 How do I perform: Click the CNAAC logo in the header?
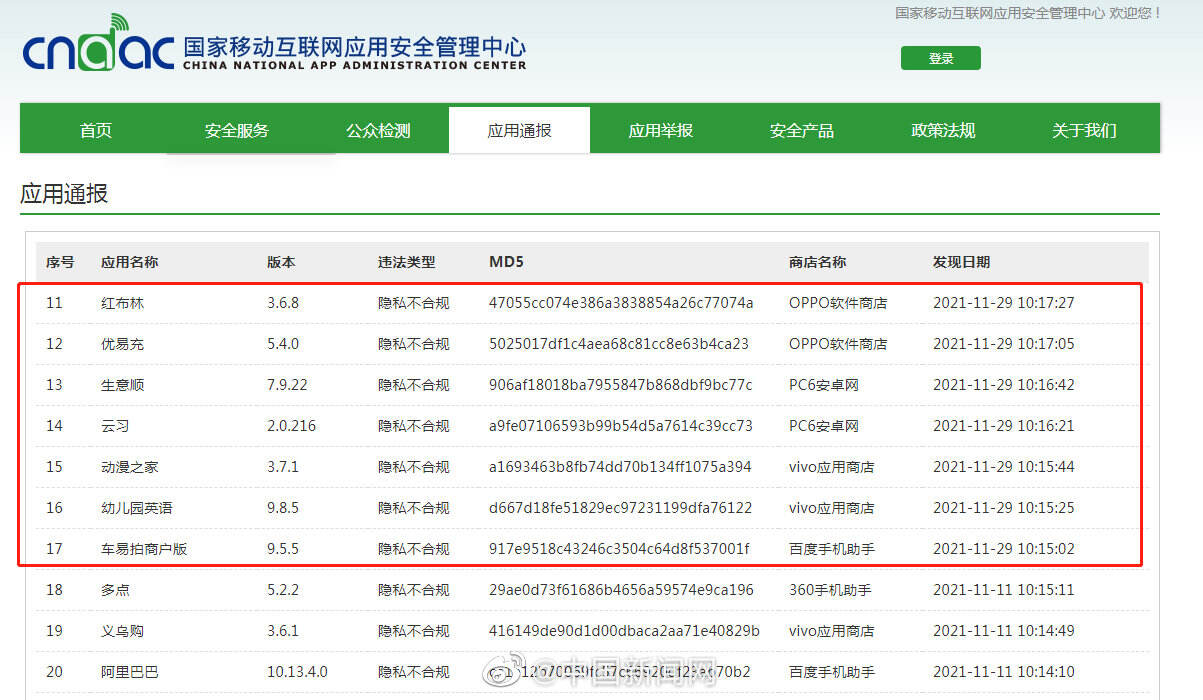click(274, 45)
